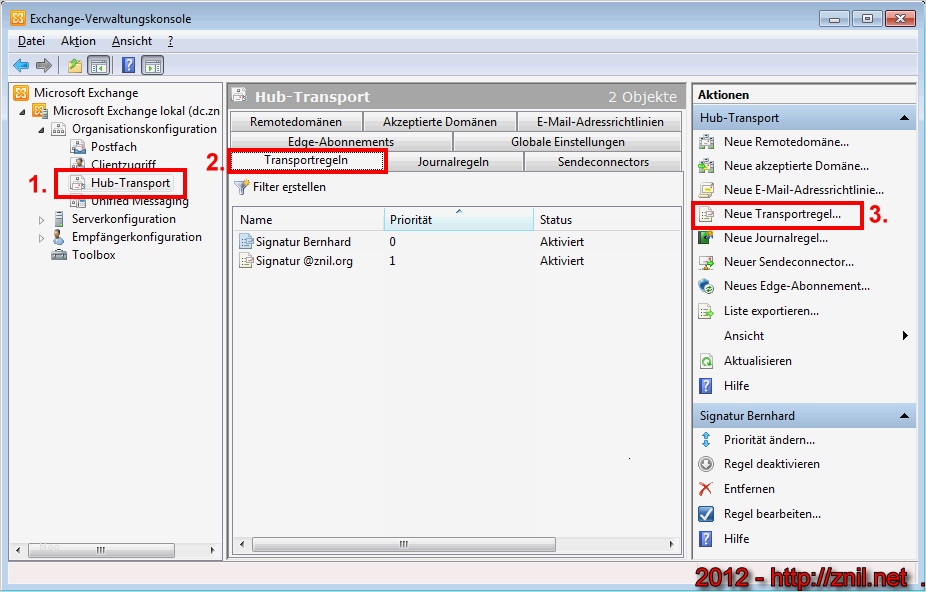Toggle the action pane toolbar icon
This screenshot has height=592, width=926.
(153, 65)
